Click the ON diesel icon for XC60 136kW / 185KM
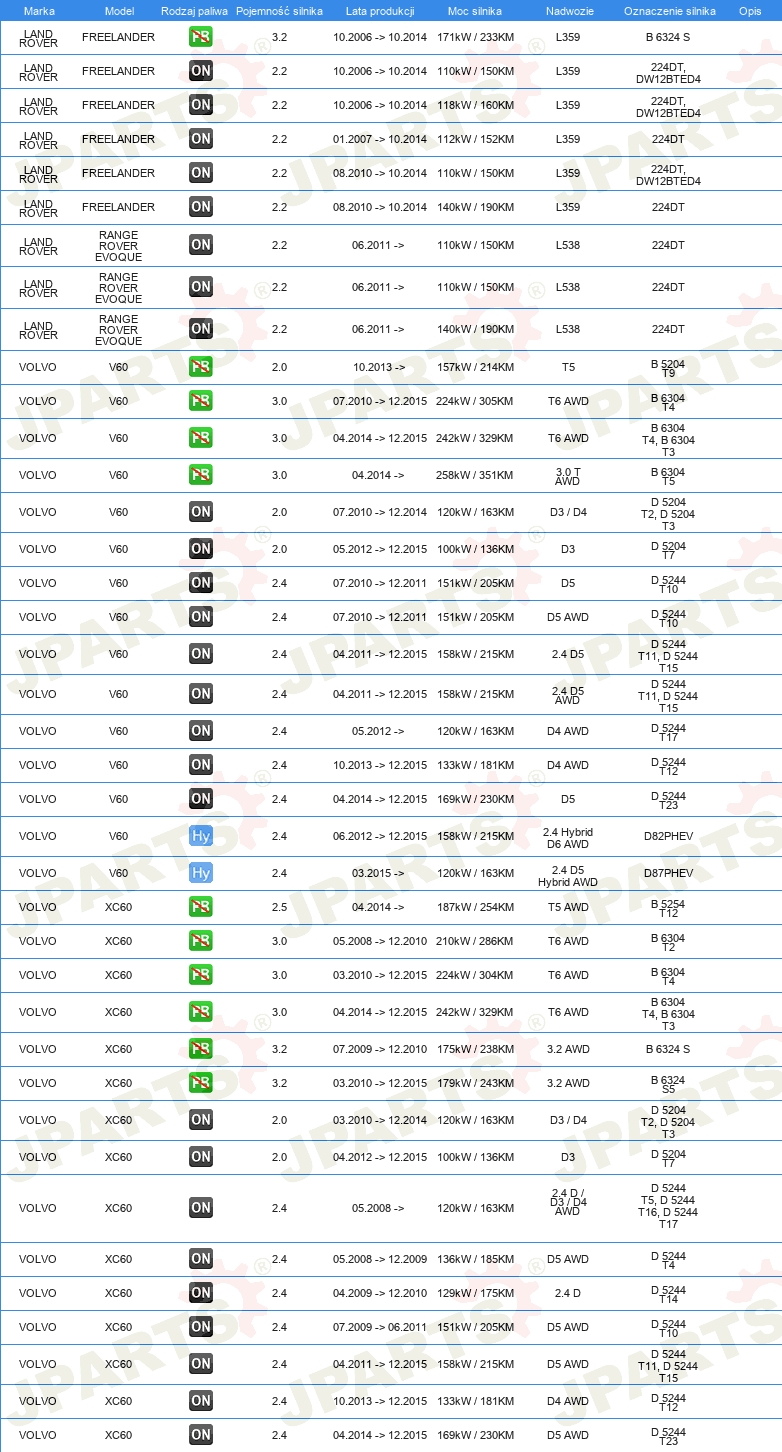Viewport: 782px width, 1452px height. click(201, 1259)
